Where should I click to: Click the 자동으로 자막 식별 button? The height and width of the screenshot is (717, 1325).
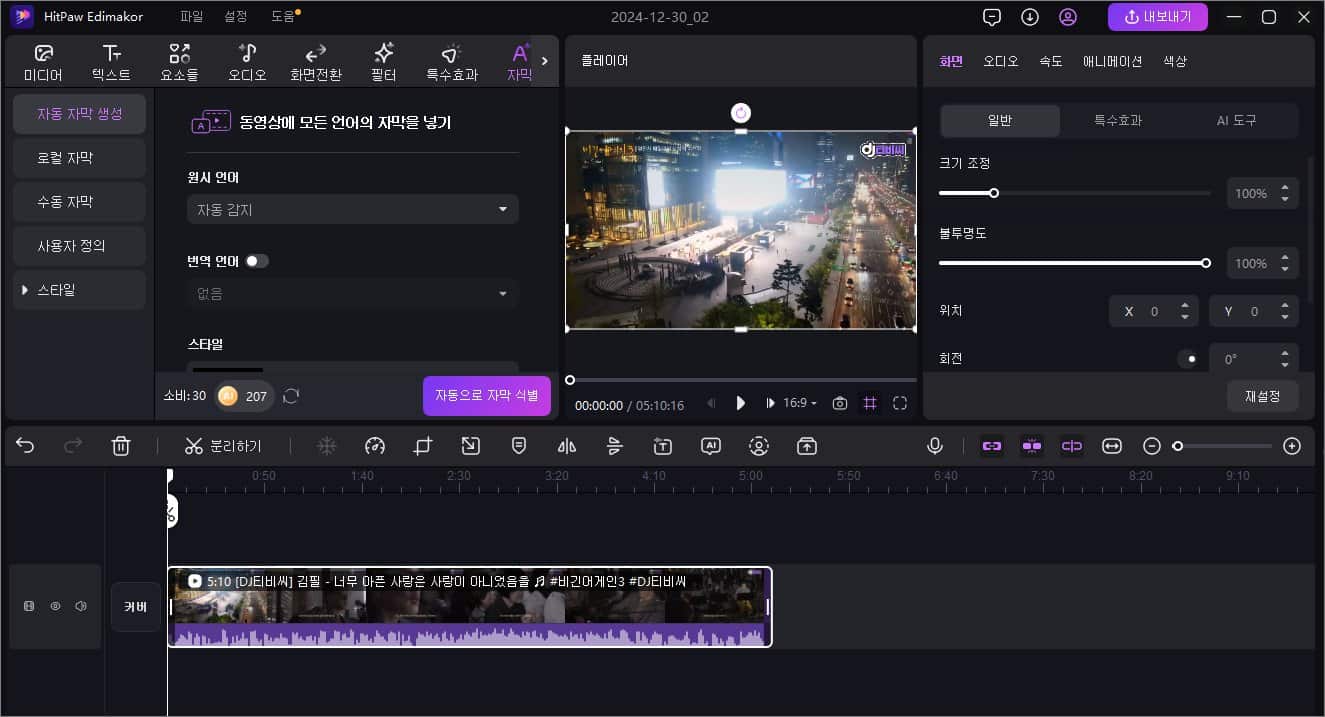pyautogui.click(x=486, y=395)
